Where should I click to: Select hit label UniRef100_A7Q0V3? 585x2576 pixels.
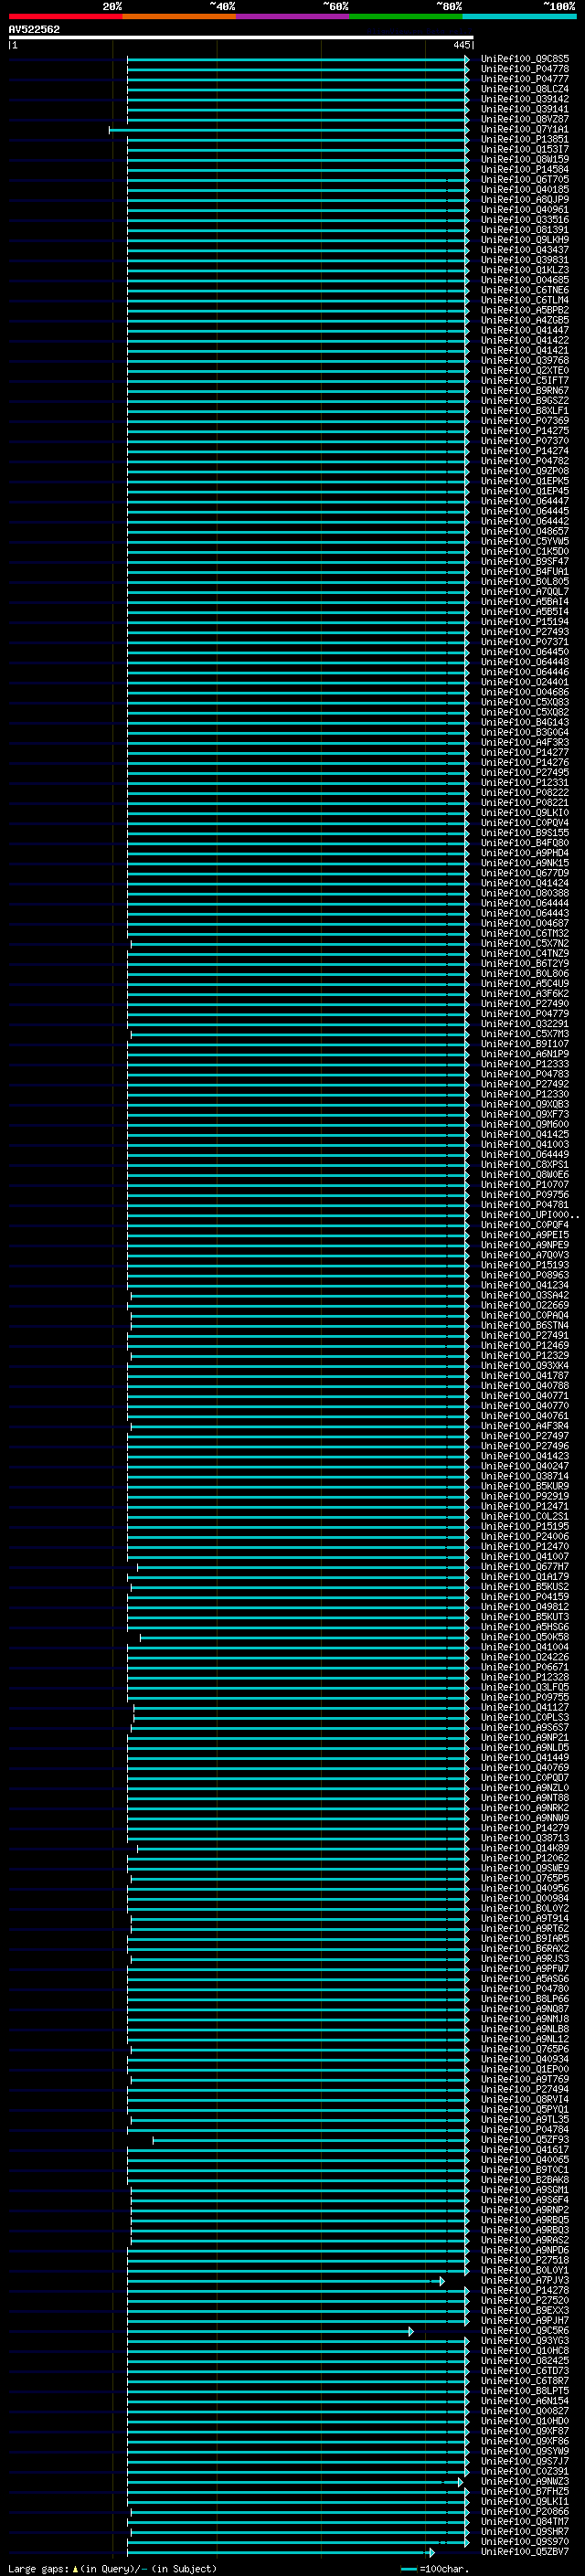click(x=525, y=1255)
